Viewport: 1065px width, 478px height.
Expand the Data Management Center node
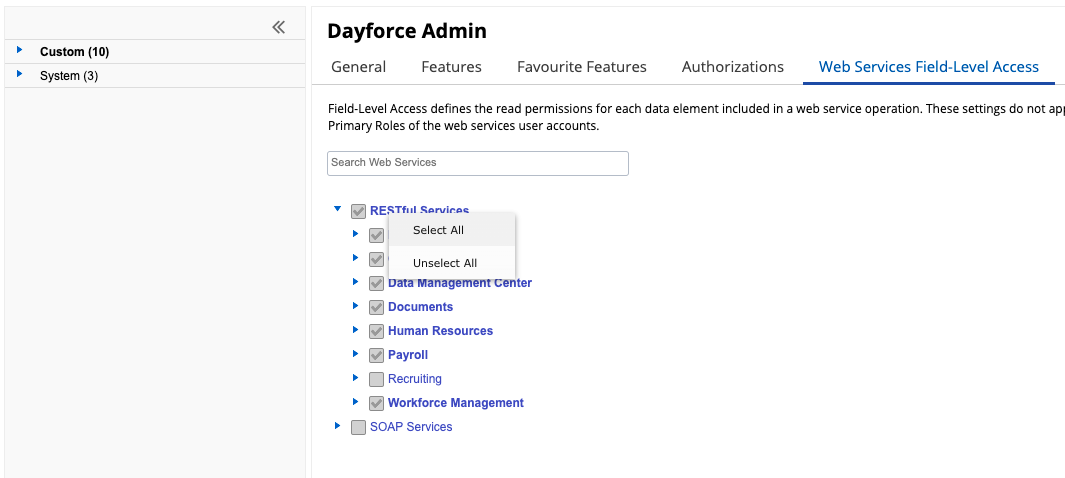pos(356,282)
